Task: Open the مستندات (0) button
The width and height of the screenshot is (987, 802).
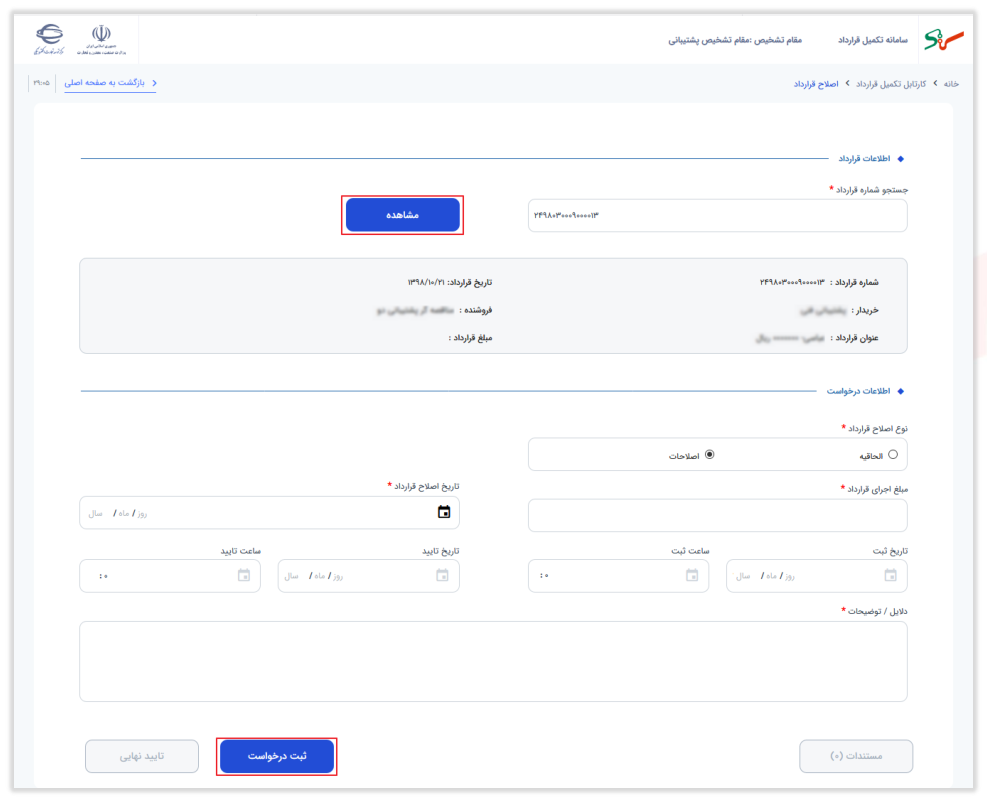Action: point(855,756)
